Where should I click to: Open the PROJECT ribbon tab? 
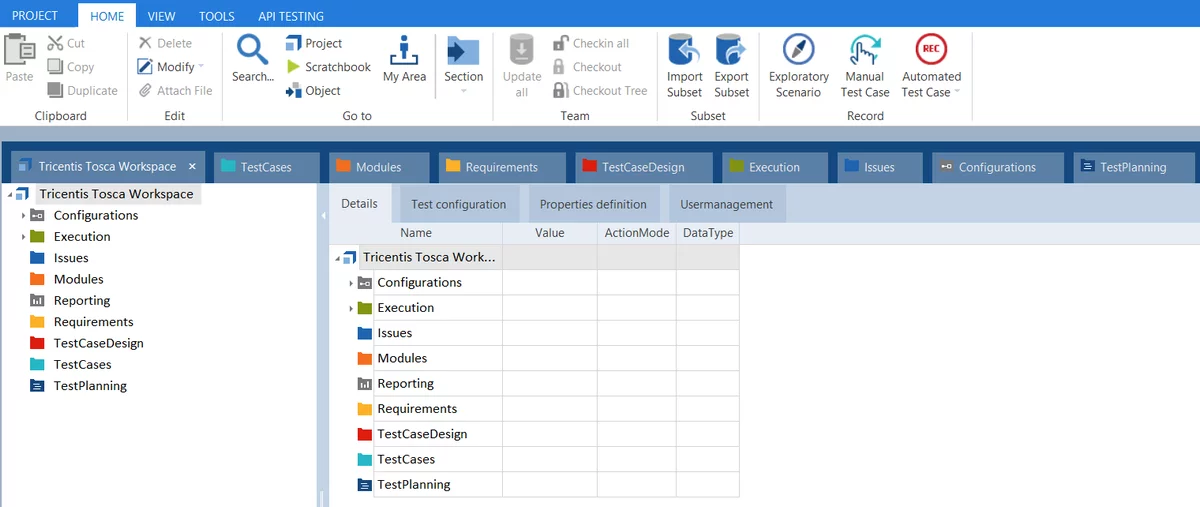(x=35, y=16)
